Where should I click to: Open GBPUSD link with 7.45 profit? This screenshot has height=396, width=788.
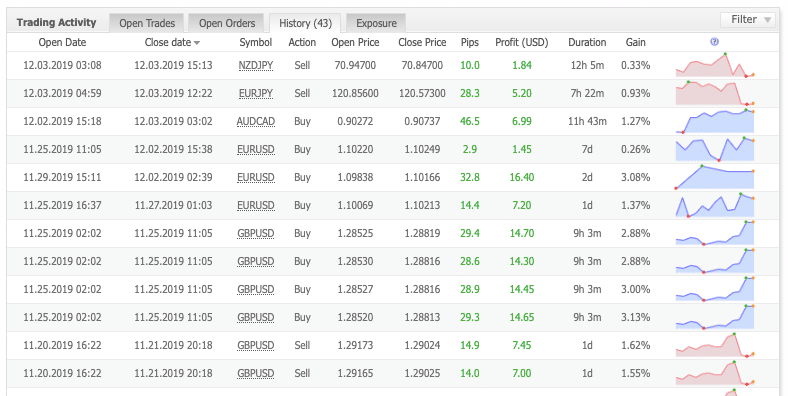[256, 346]
